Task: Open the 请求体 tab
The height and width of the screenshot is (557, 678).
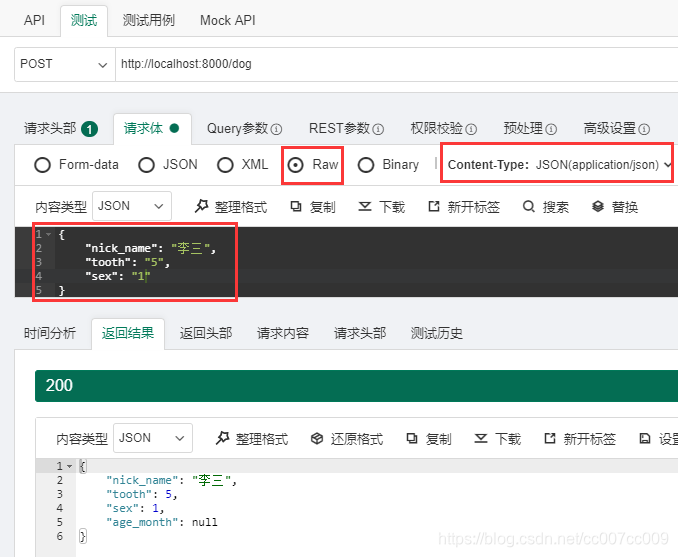Action: [x=152, y=128]
